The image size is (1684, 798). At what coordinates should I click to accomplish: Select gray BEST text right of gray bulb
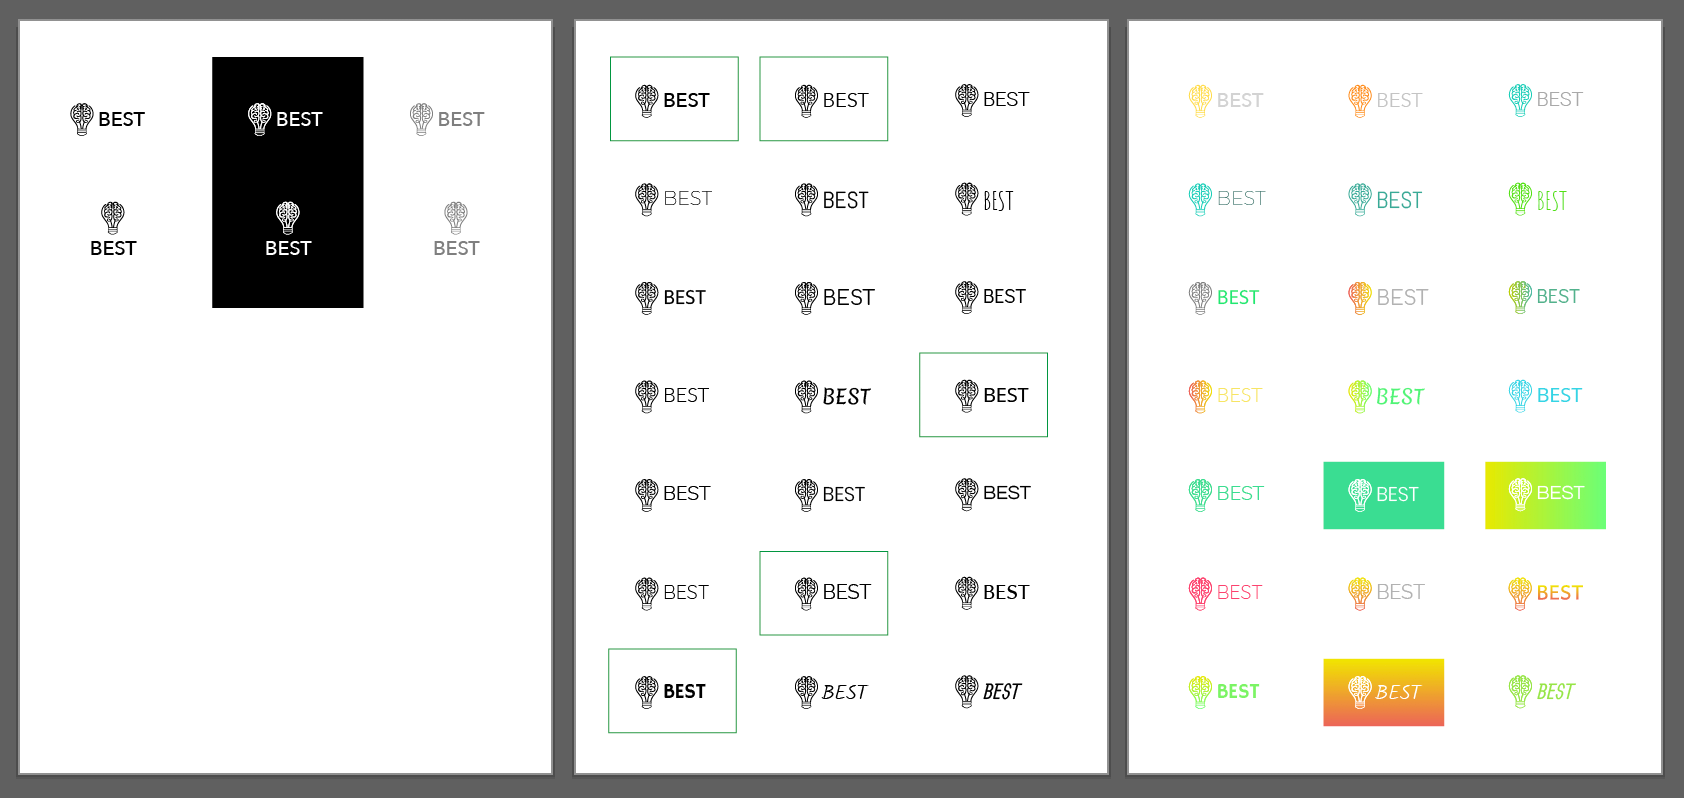[x=461, y=119]
